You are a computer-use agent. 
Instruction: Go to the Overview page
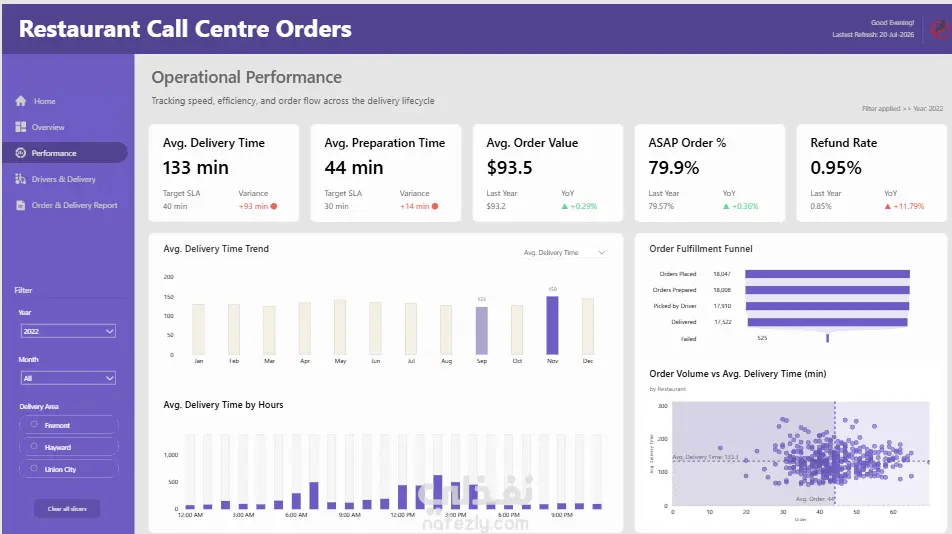pos(48,127)
